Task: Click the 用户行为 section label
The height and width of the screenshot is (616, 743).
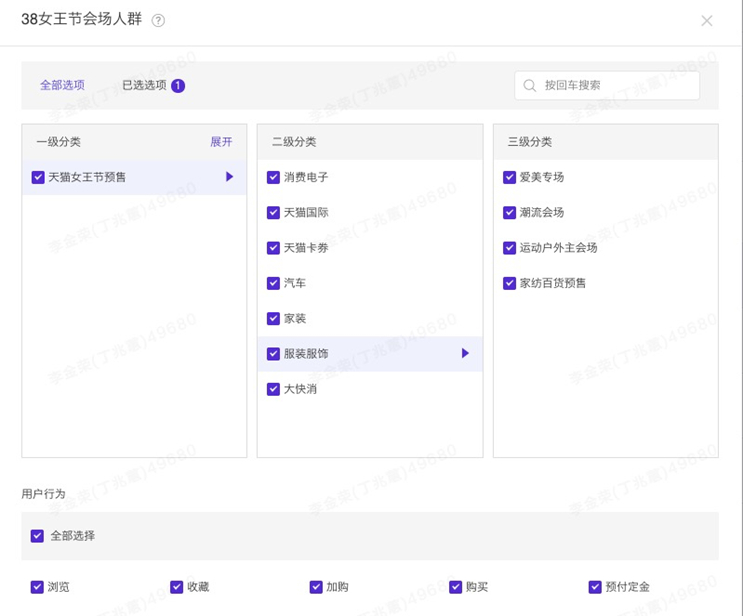Action: tap(43, 494)
